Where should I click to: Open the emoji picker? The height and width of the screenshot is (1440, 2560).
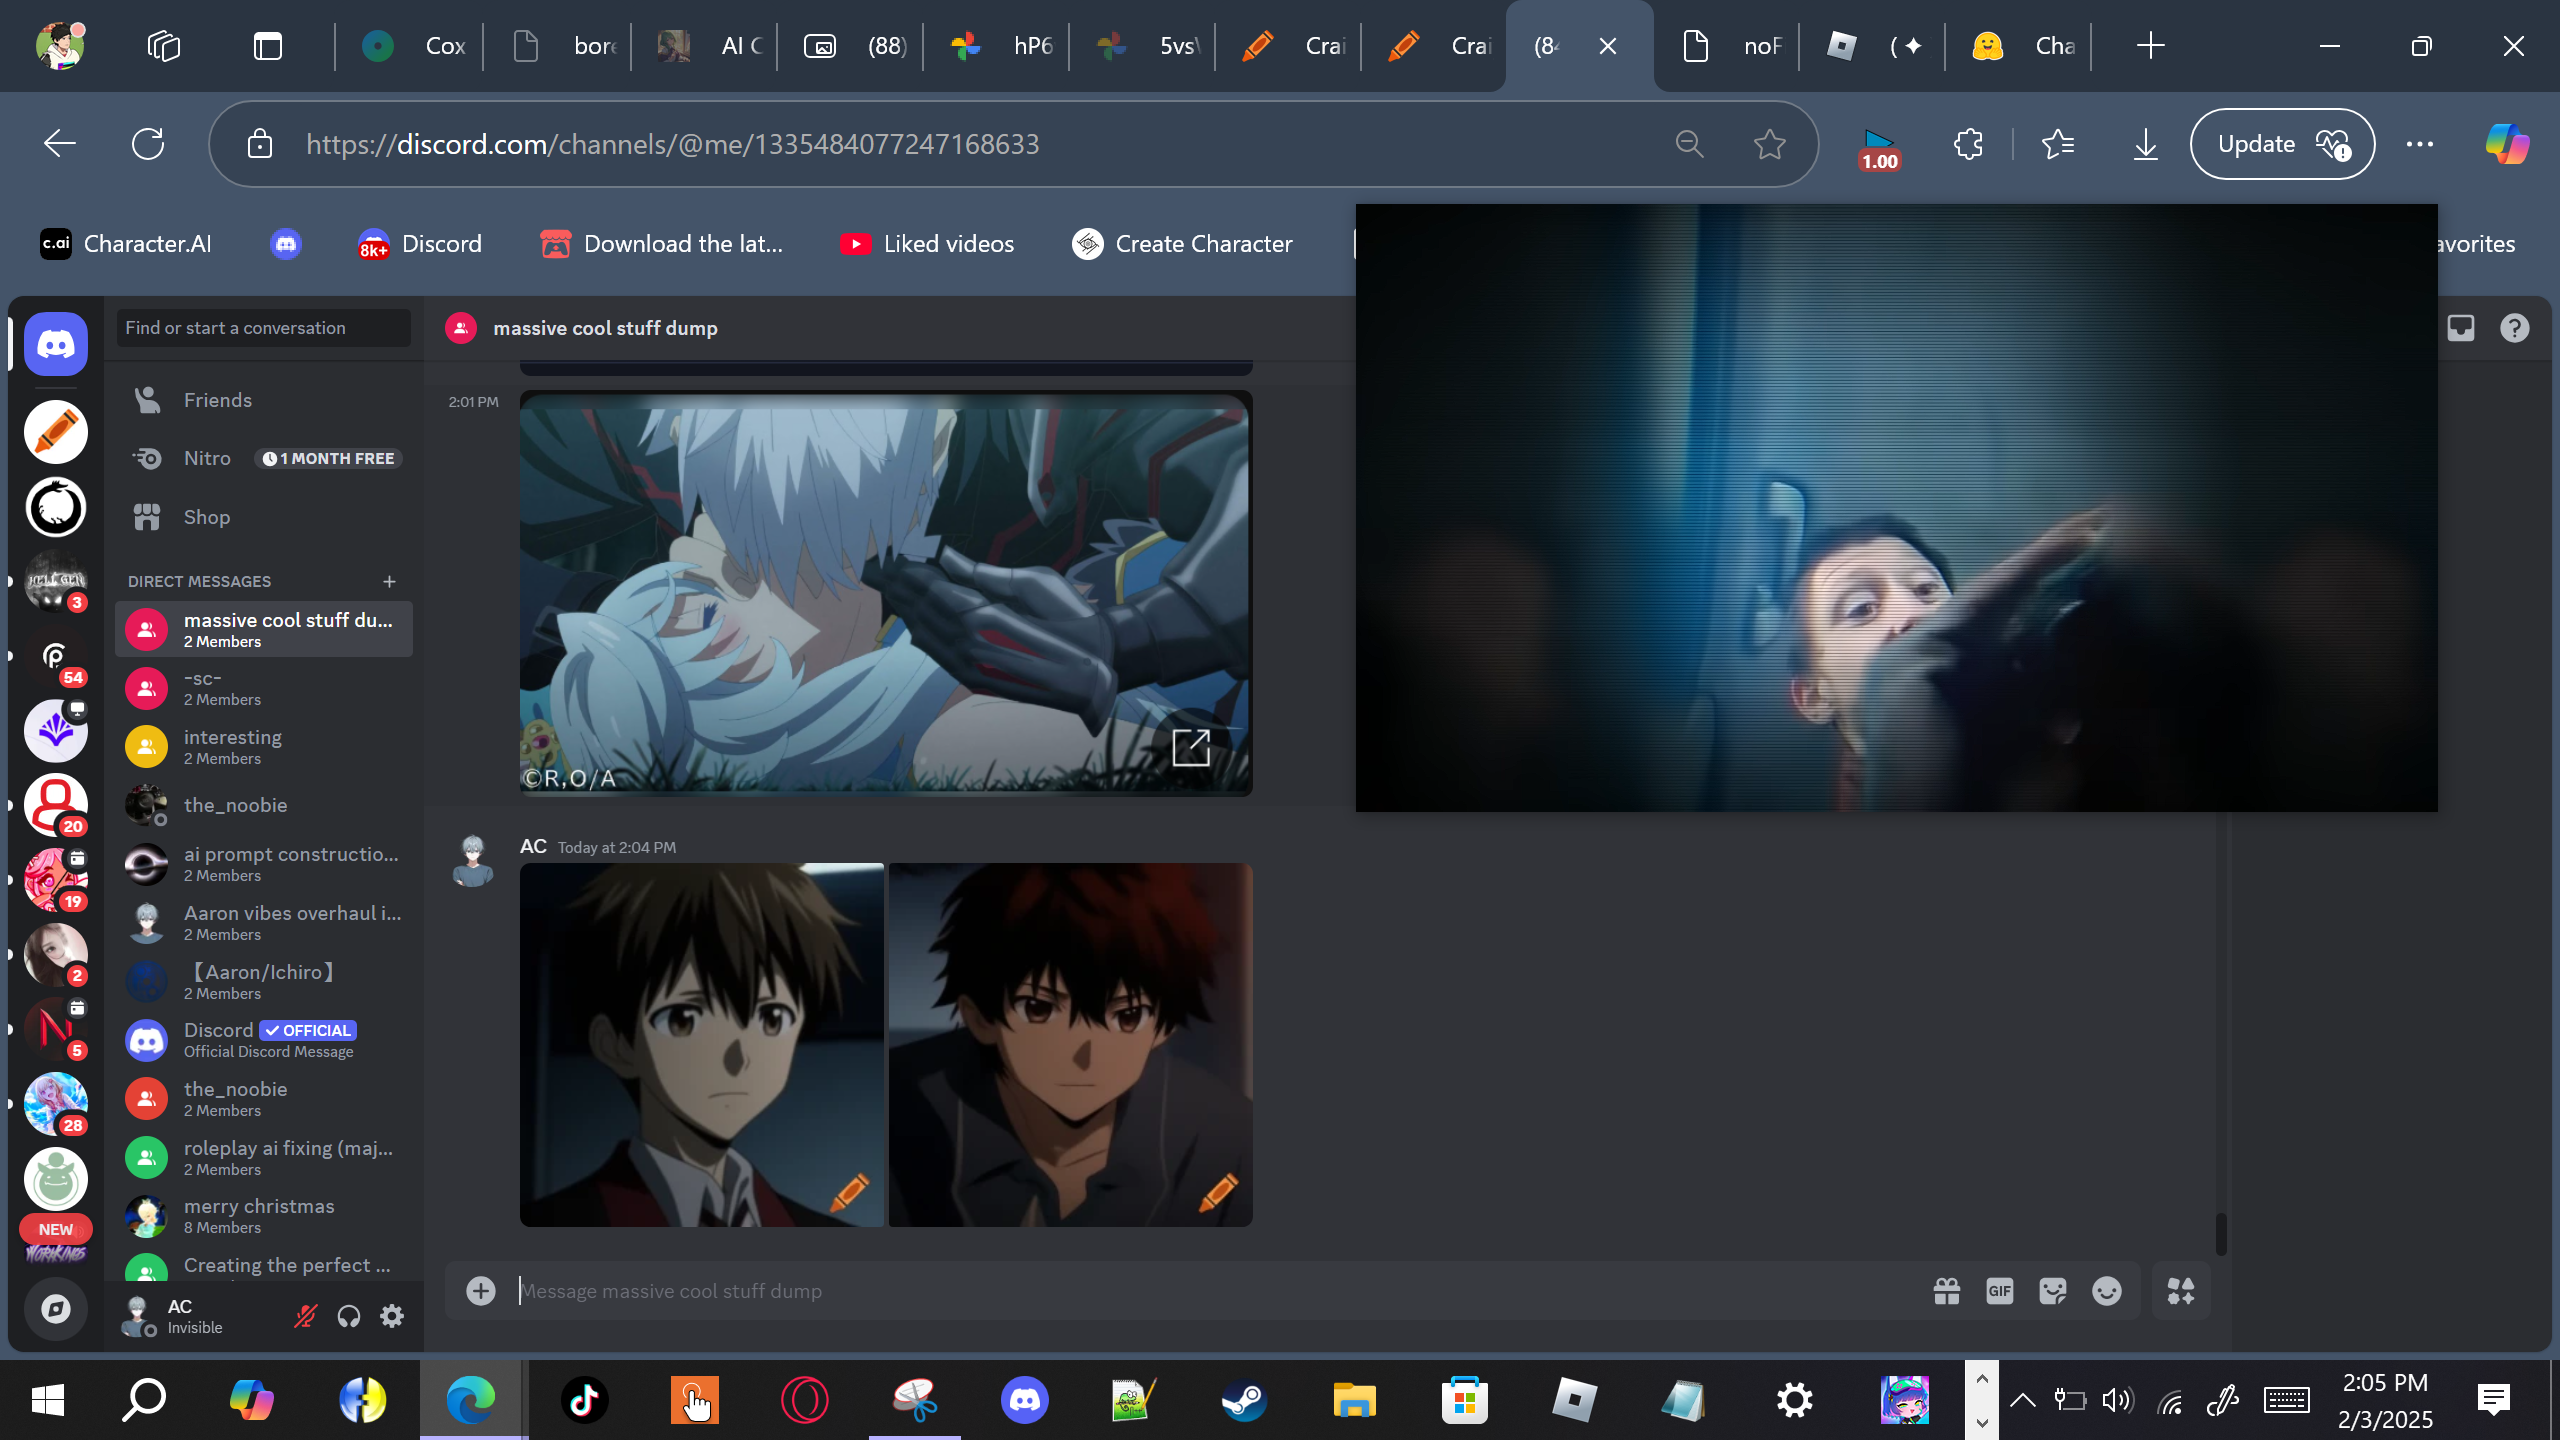tap(2107, 1291)
